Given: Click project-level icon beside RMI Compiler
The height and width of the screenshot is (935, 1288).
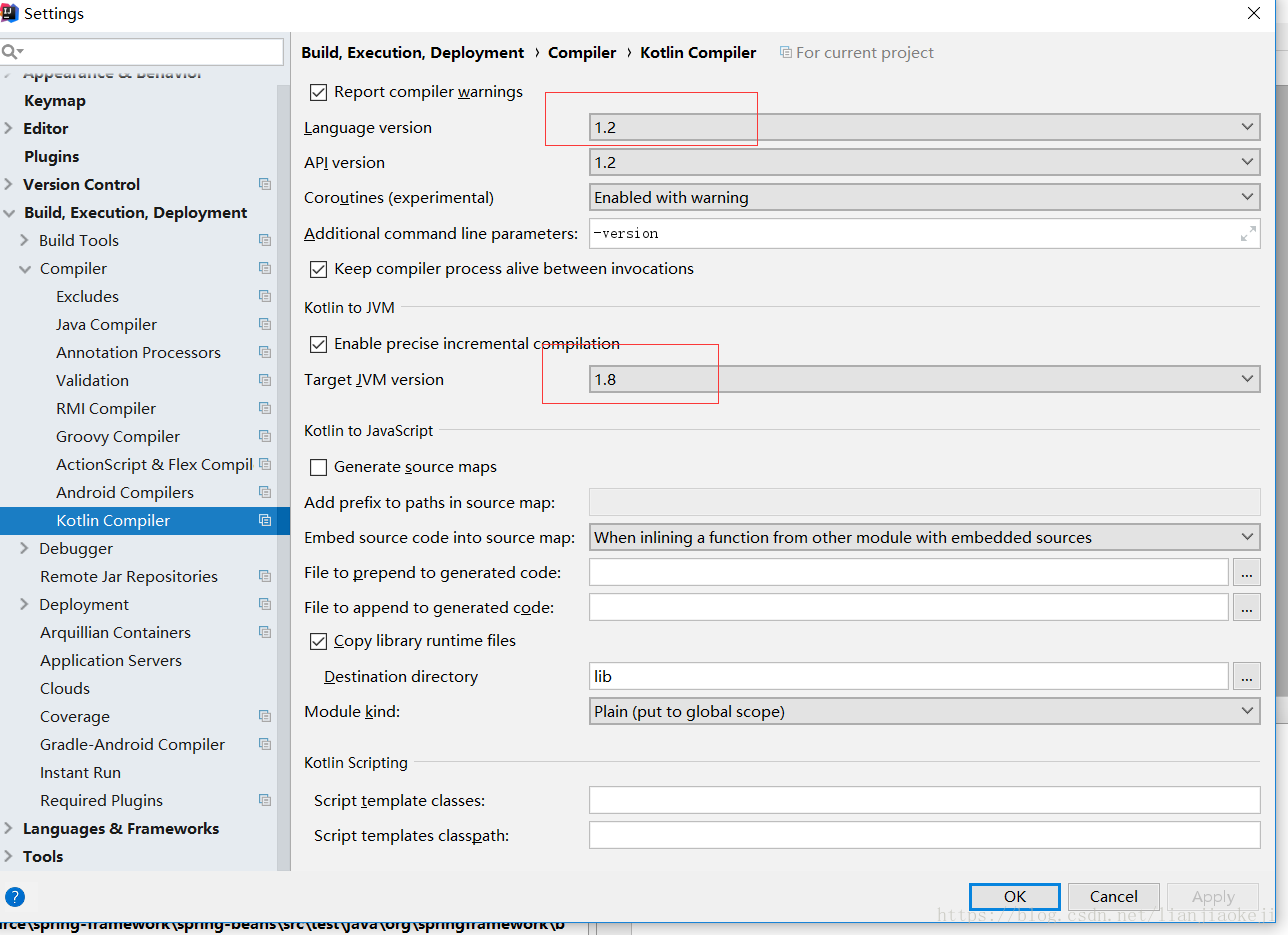Looking at the screenshot, I should tap(265, 408).
